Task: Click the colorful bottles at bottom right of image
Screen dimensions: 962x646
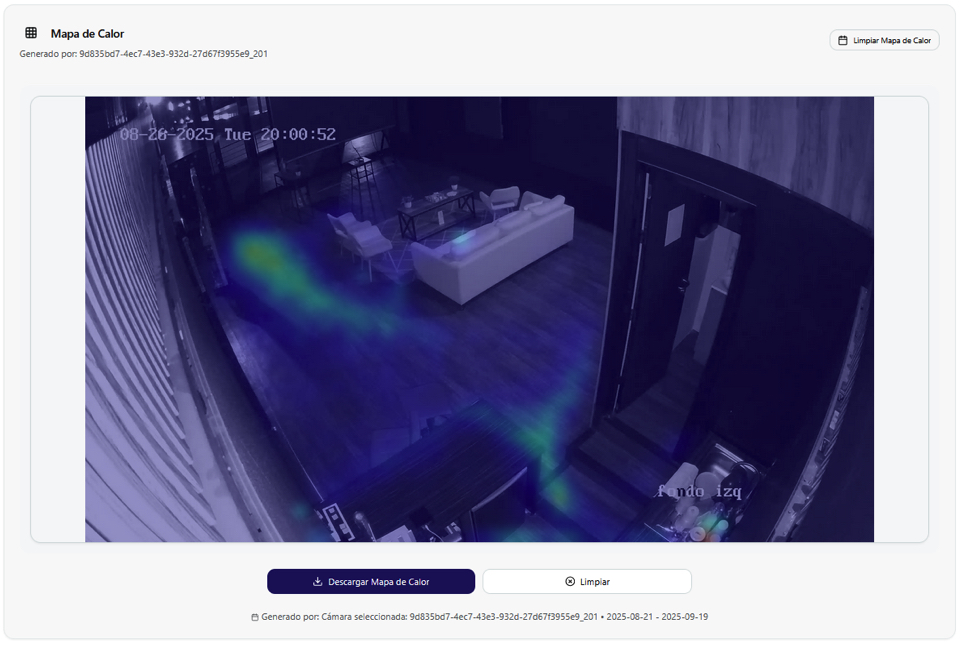Action: point(712,522)
